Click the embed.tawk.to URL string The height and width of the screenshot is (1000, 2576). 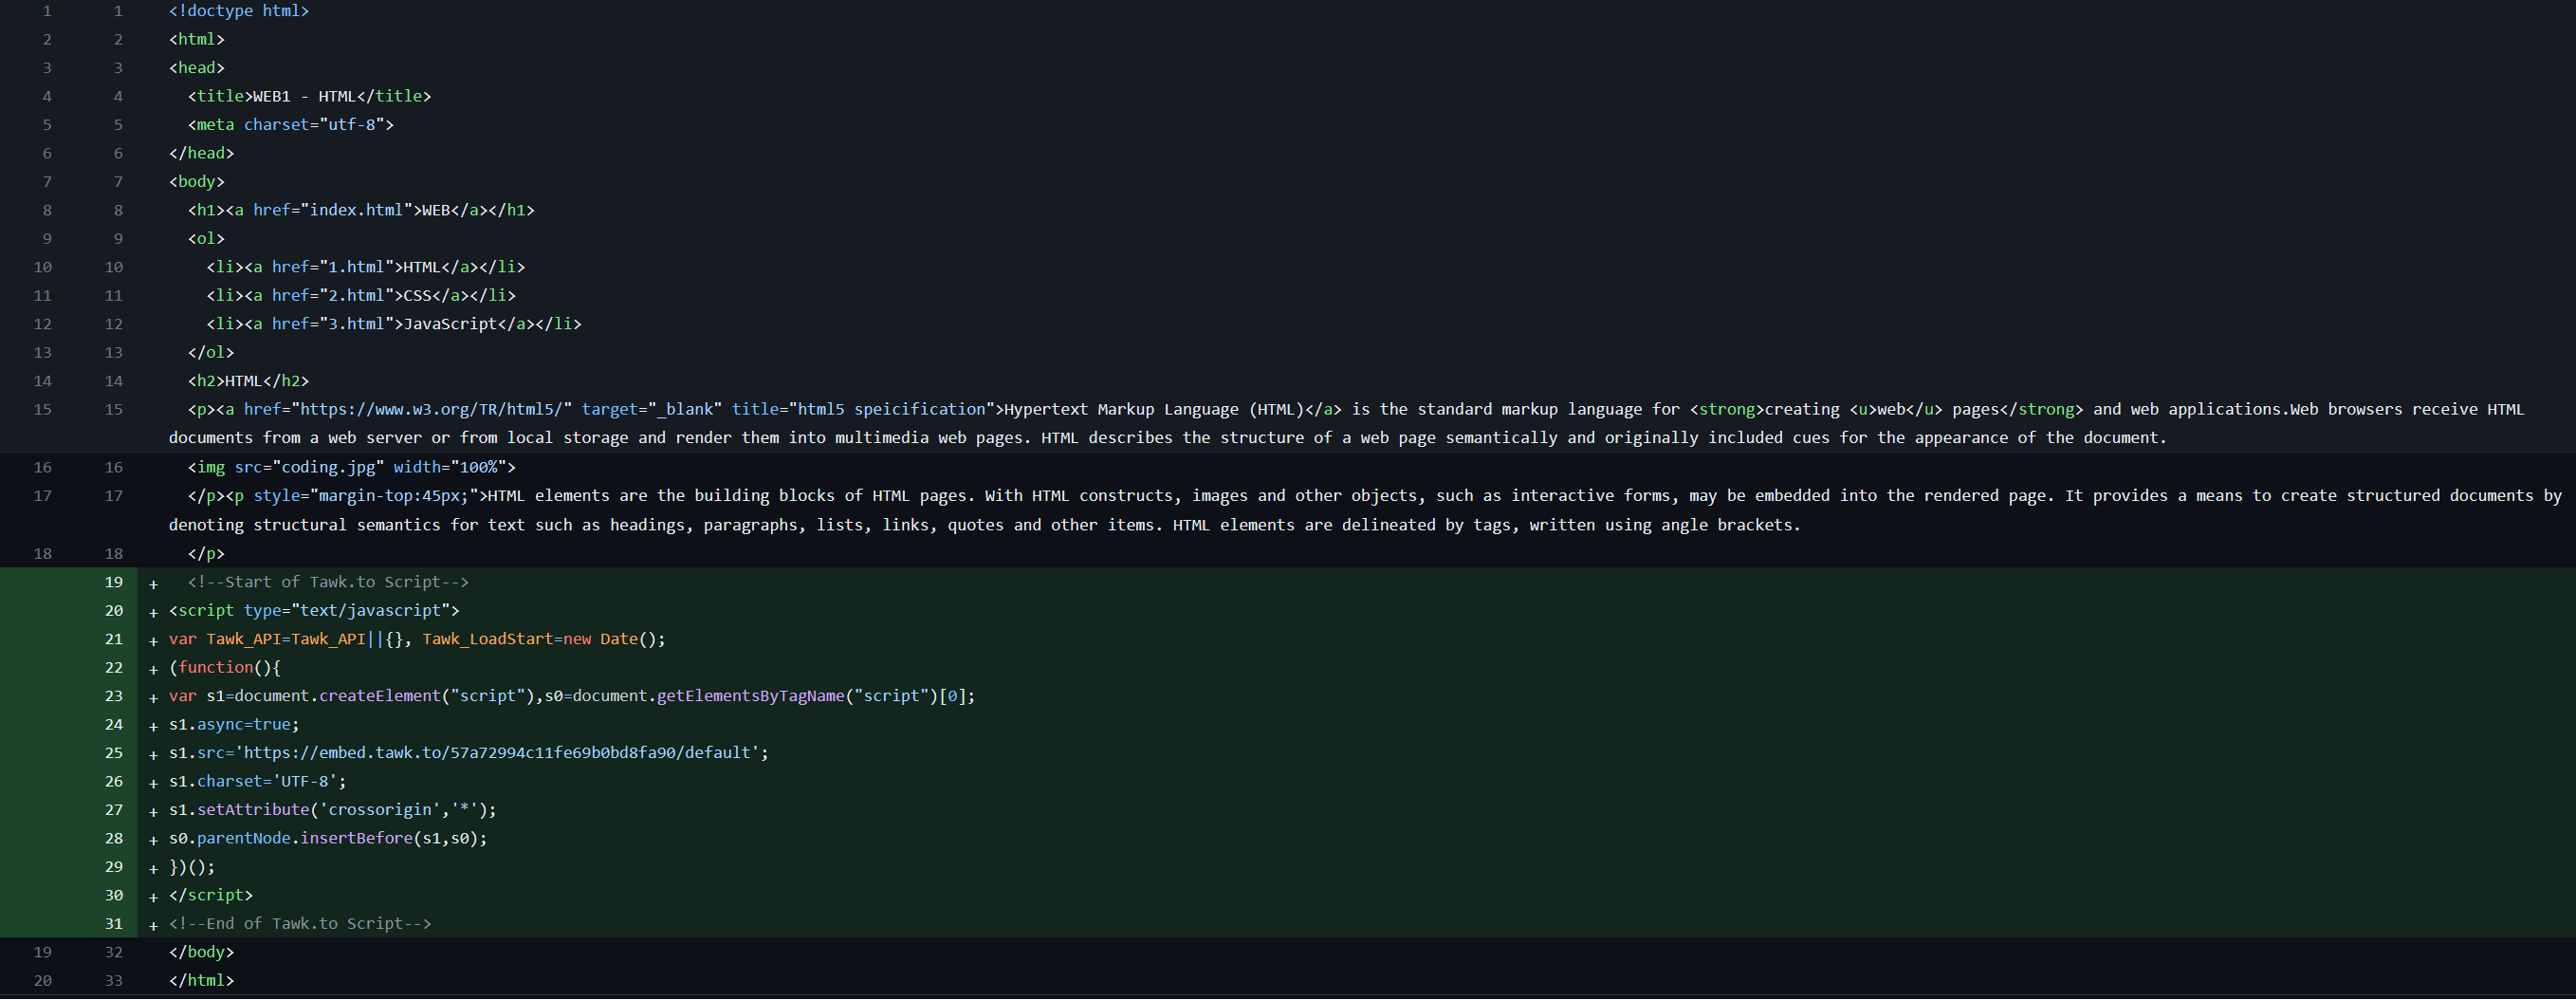(502, 753)
